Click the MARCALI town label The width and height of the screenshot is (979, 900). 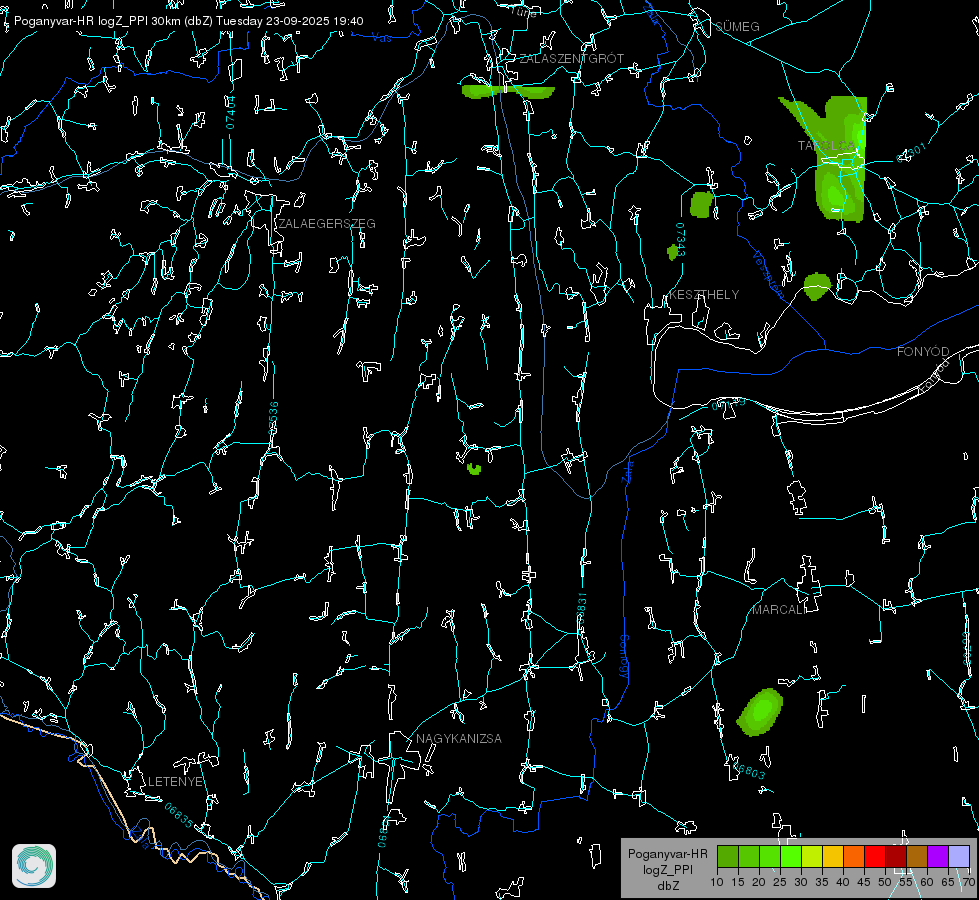(x=778, y=609)
